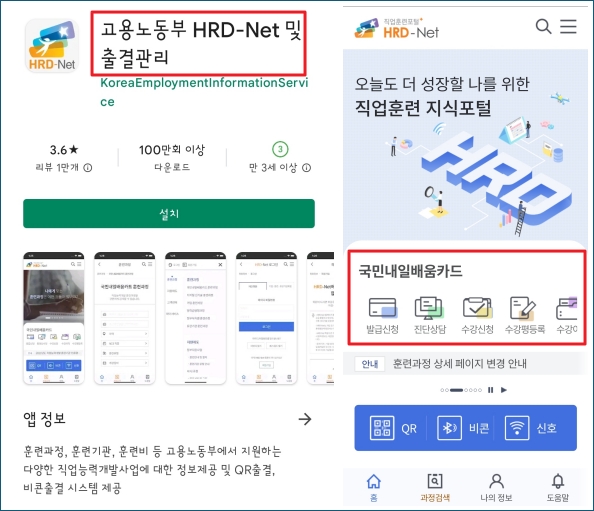The width and height of the screenshot is (594, 511).
Task: Tap the green 설치 install button
Action: [169, 214]
